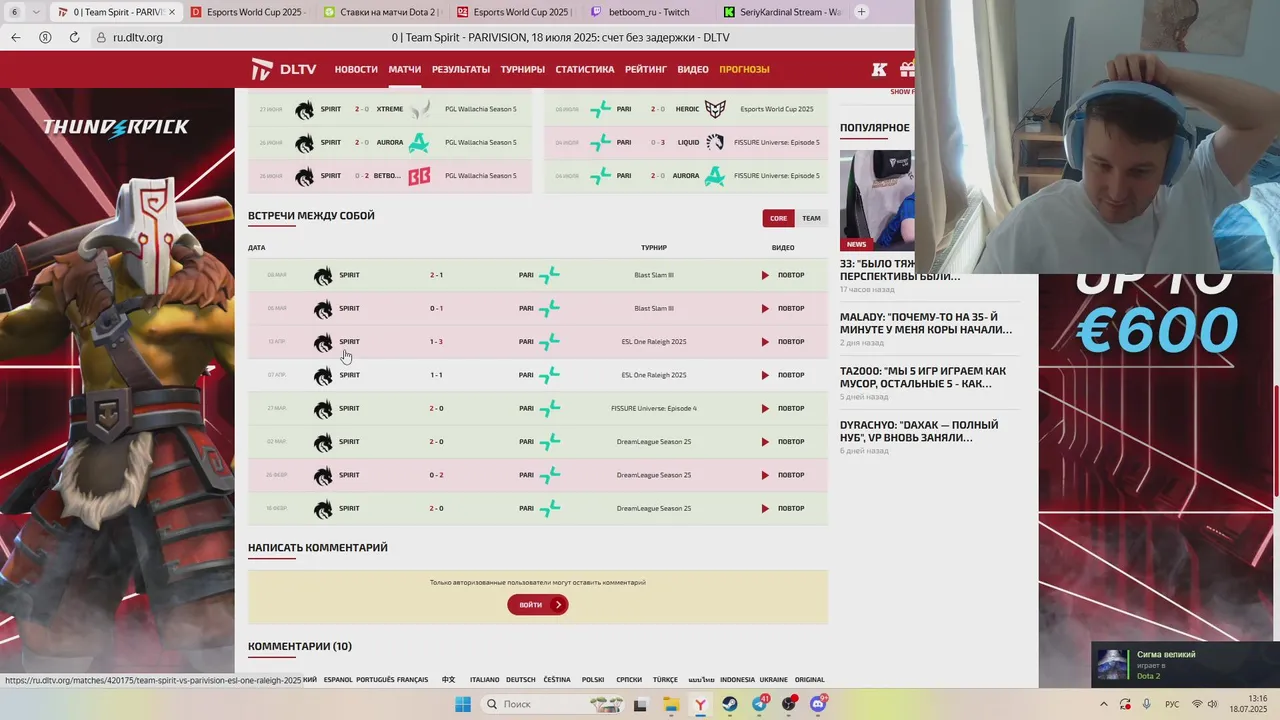
Task: Click PARI logo in FISSURE Universe: Episode 4 row
Action: click(x=549, y=408)
